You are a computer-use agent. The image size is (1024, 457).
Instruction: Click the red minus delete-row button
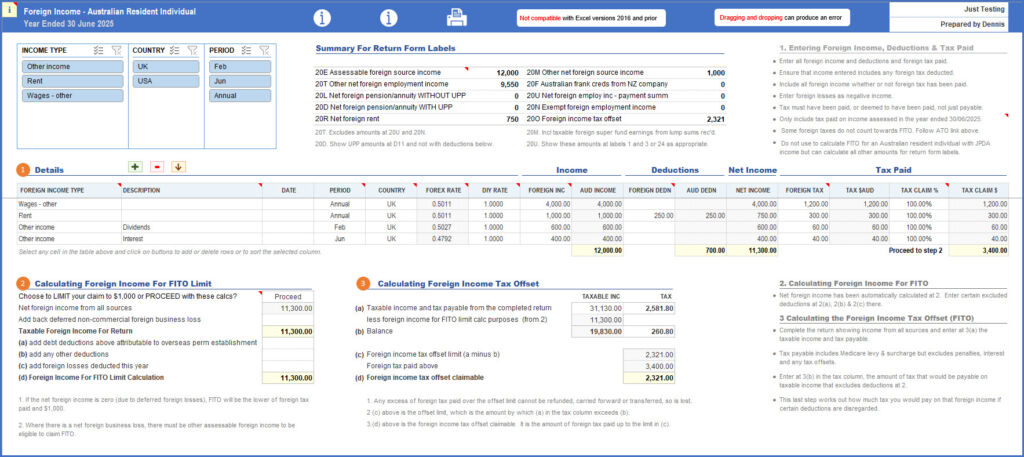coord(157,167)
